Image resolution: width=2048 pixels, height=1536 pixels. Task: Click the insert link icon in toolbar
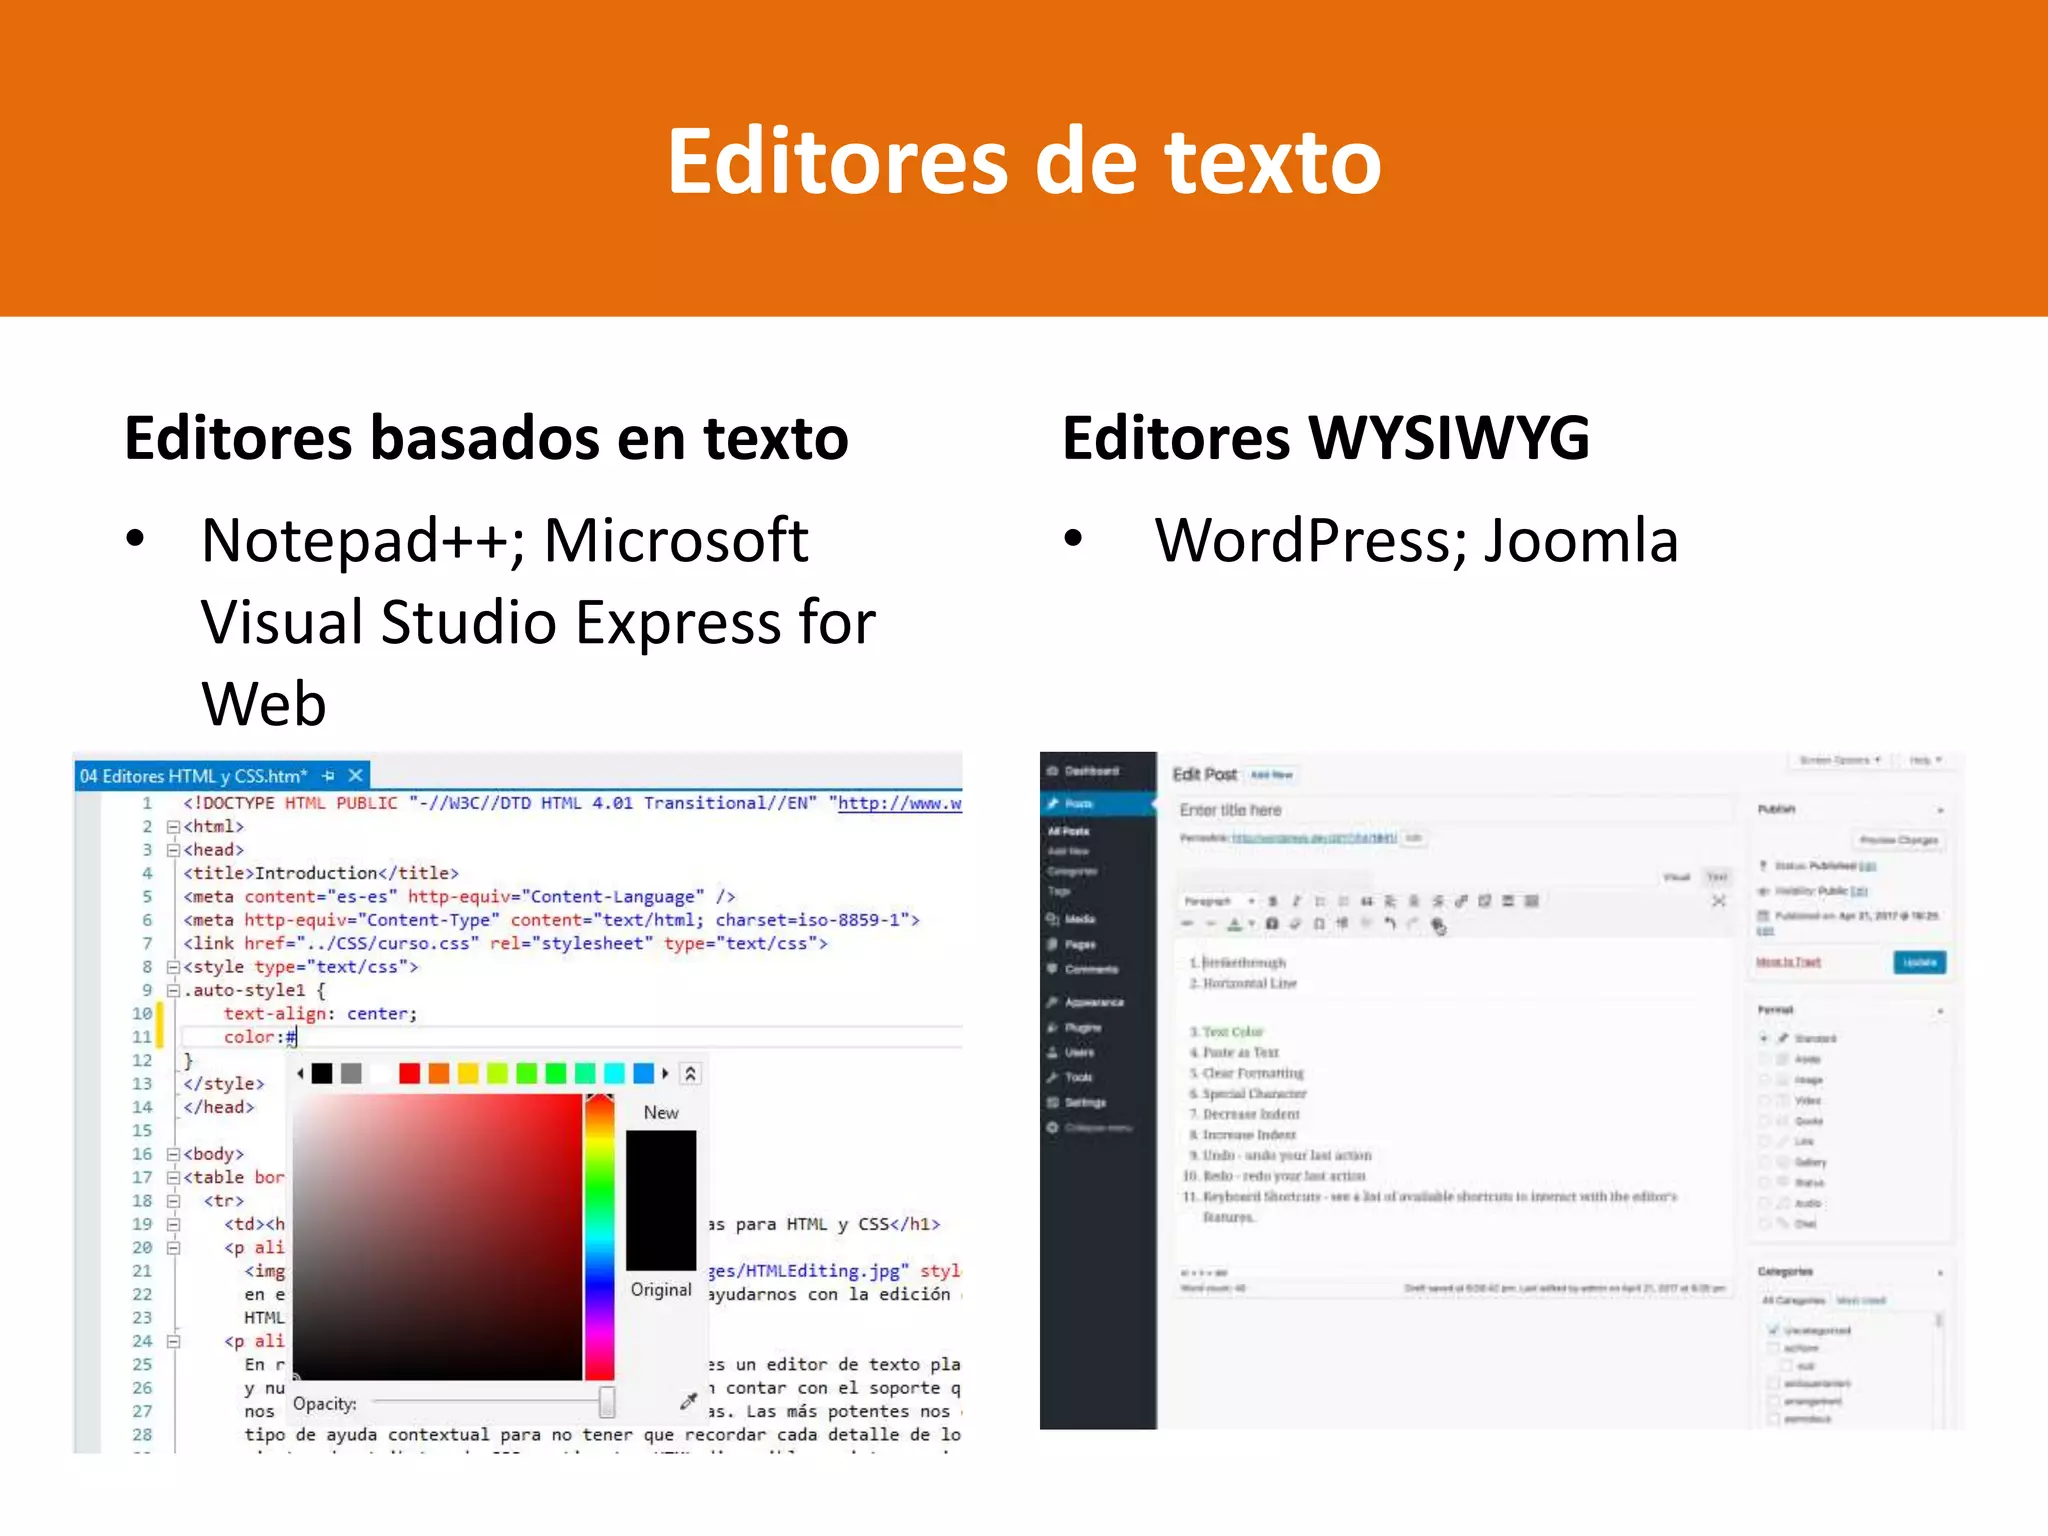tap(1461, 901)
